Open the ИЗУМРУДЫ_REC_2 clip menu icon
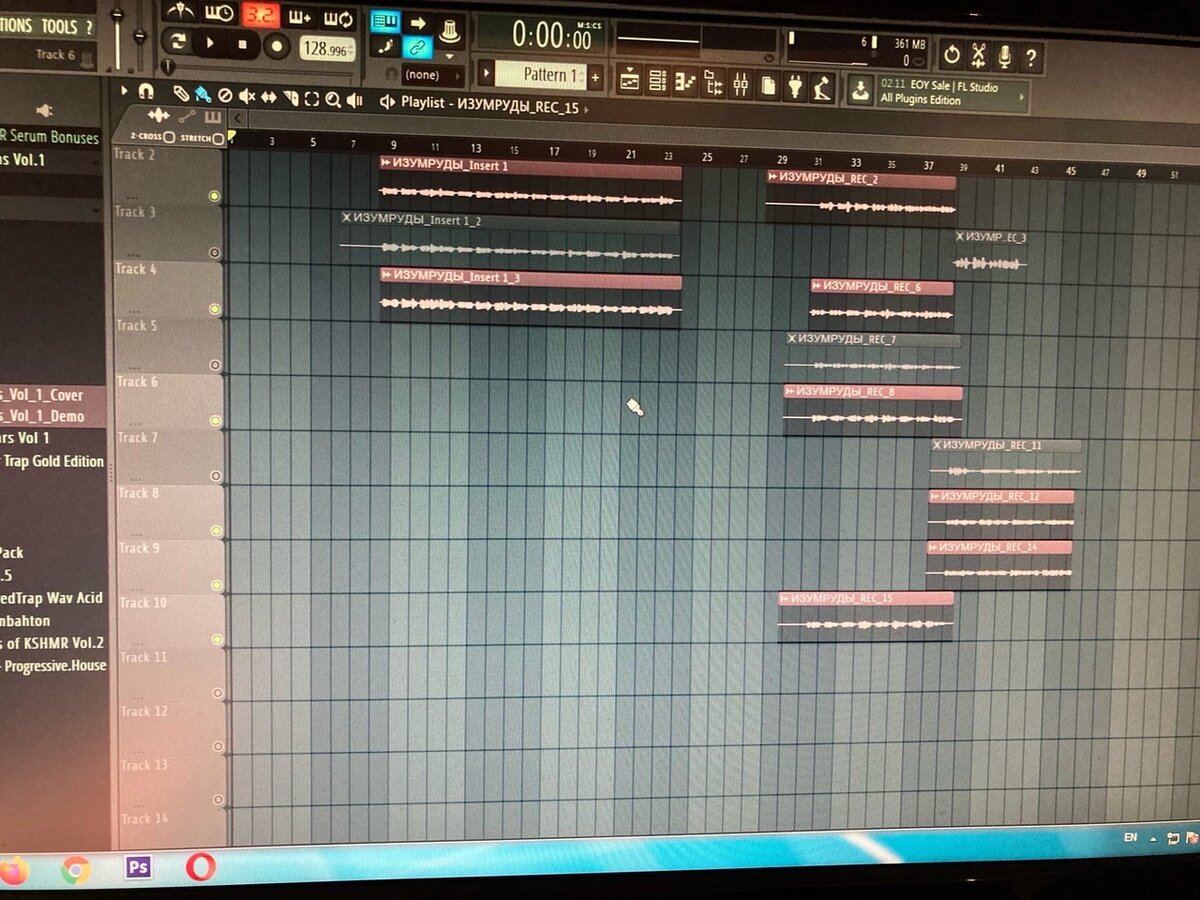This screenshot has width=1200, height=900. (x=773, y=177)
